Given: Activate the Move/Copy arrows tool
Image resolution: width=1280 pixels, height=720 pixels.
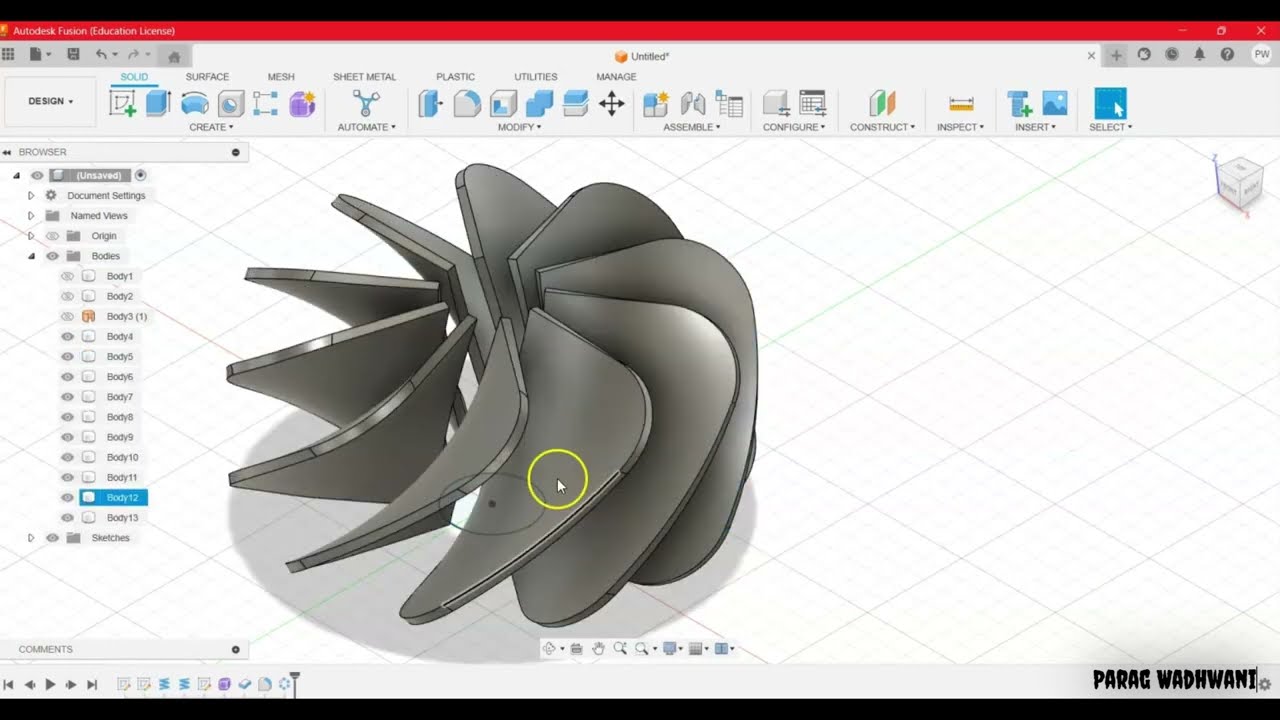Looking at the screenshot, I should coord(611,103).
